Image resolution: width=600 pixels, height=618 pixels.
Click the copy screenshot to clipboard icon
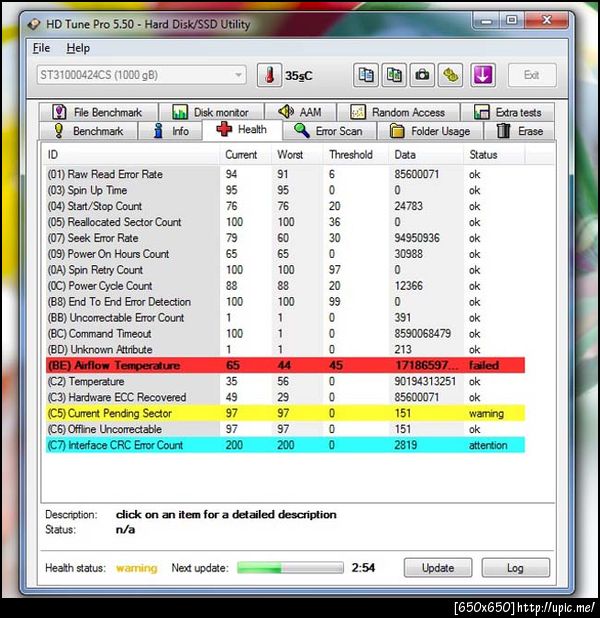pyautogui.click(x=394, y=75)
